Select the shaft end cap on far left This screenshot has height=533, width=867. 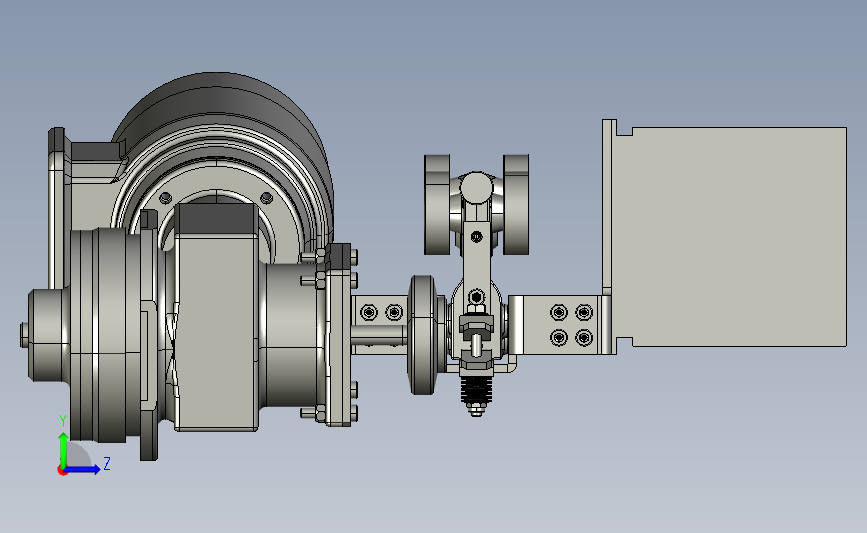point(25,335)
